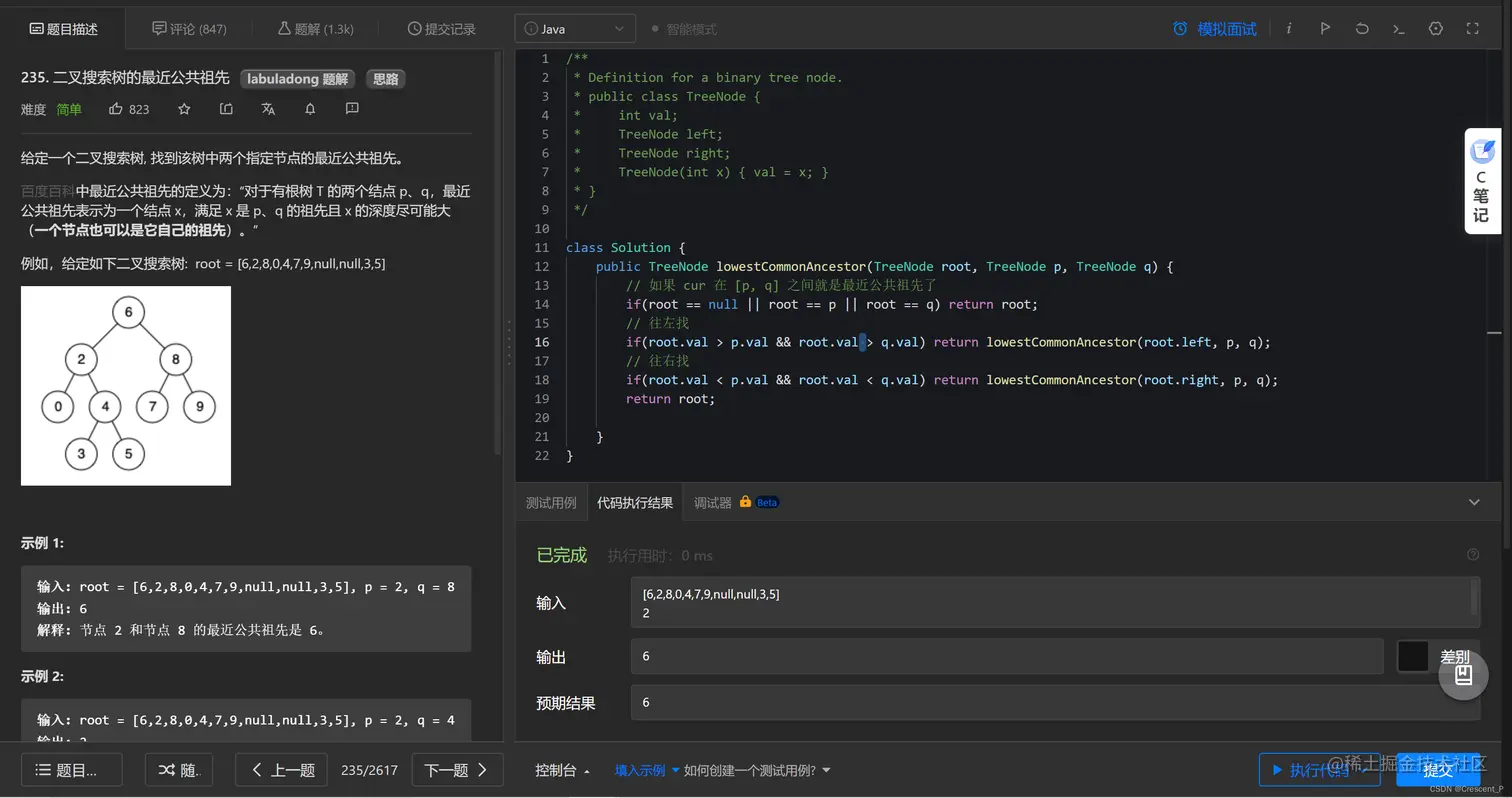
Task: Click the 简单 difficulty label
Action: (69, 109)
